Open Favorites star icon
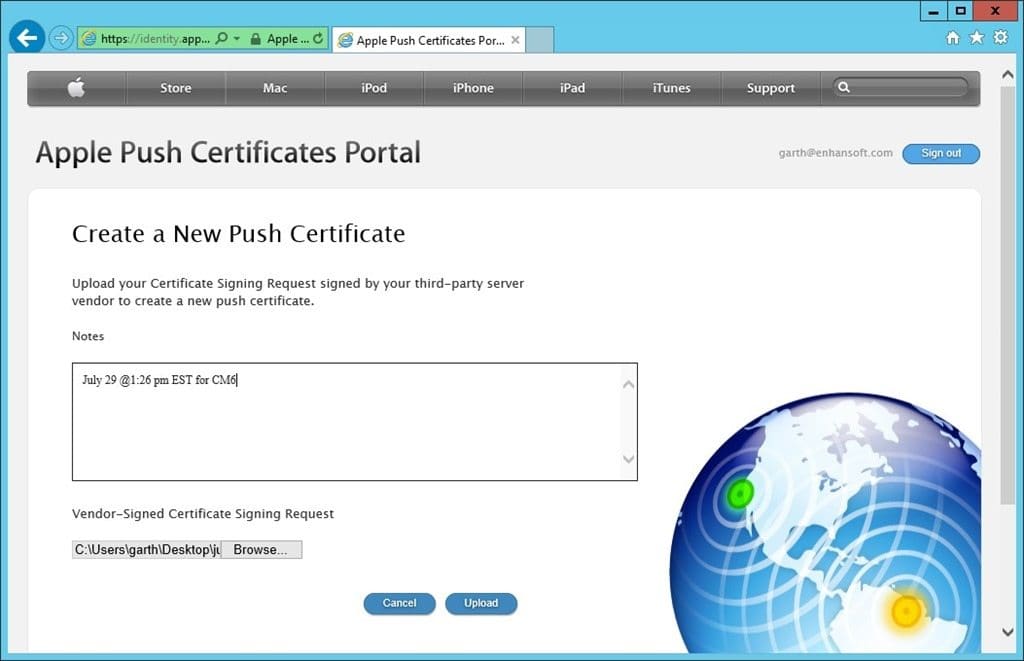 (976, 38)
